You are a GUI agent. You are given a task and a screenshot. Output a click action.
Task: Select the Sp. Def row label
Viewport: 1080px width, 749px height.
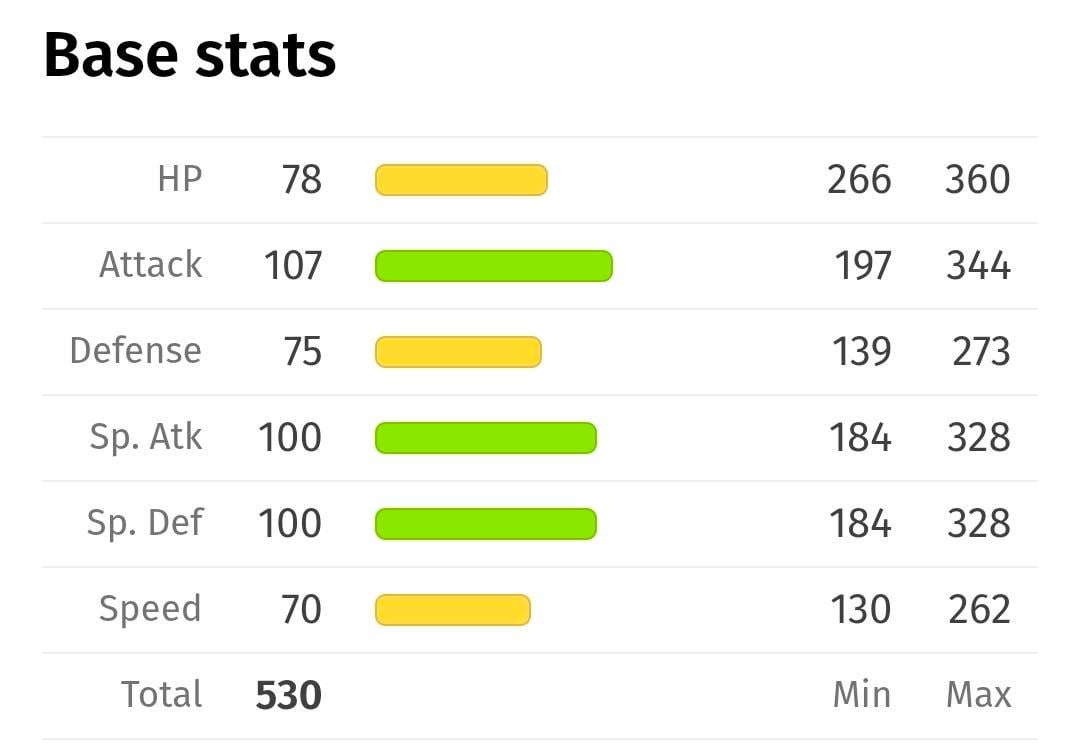coord(146,523)
